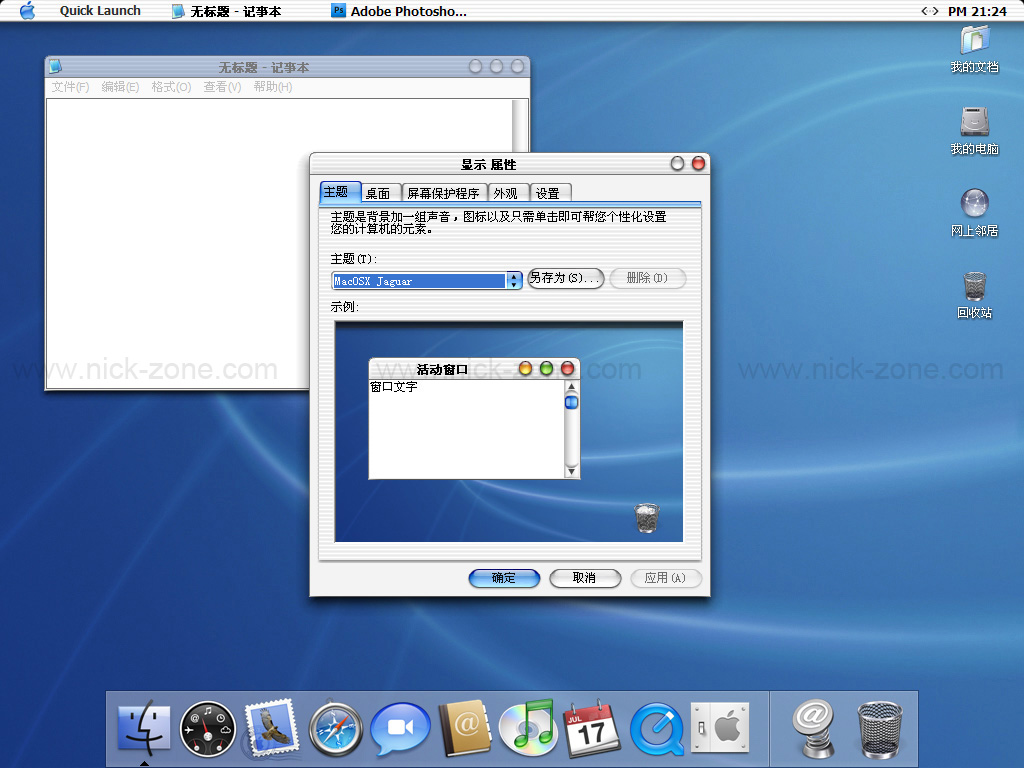Launch iTunes music disc icon in dock
Viewport: 1024px width, 768px height.
point(527,726)
